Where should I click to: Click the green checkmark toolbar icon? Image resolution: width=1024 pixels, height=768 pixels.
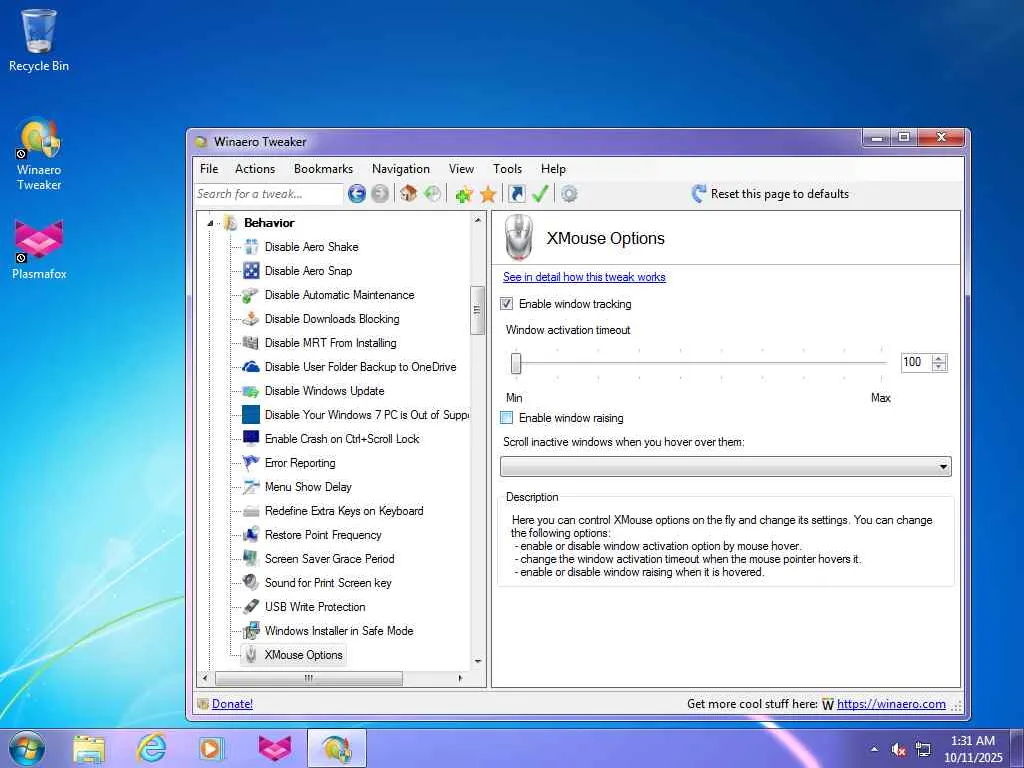[540, 194]
